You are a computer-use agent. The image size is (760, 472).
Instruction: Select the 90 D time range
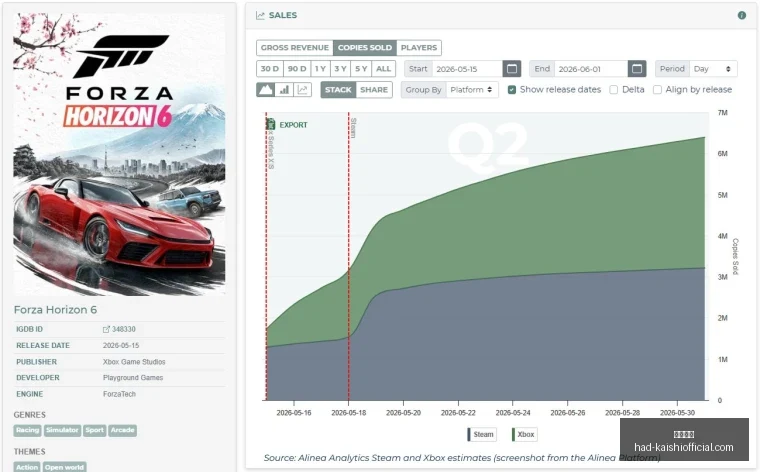(297, 69)
